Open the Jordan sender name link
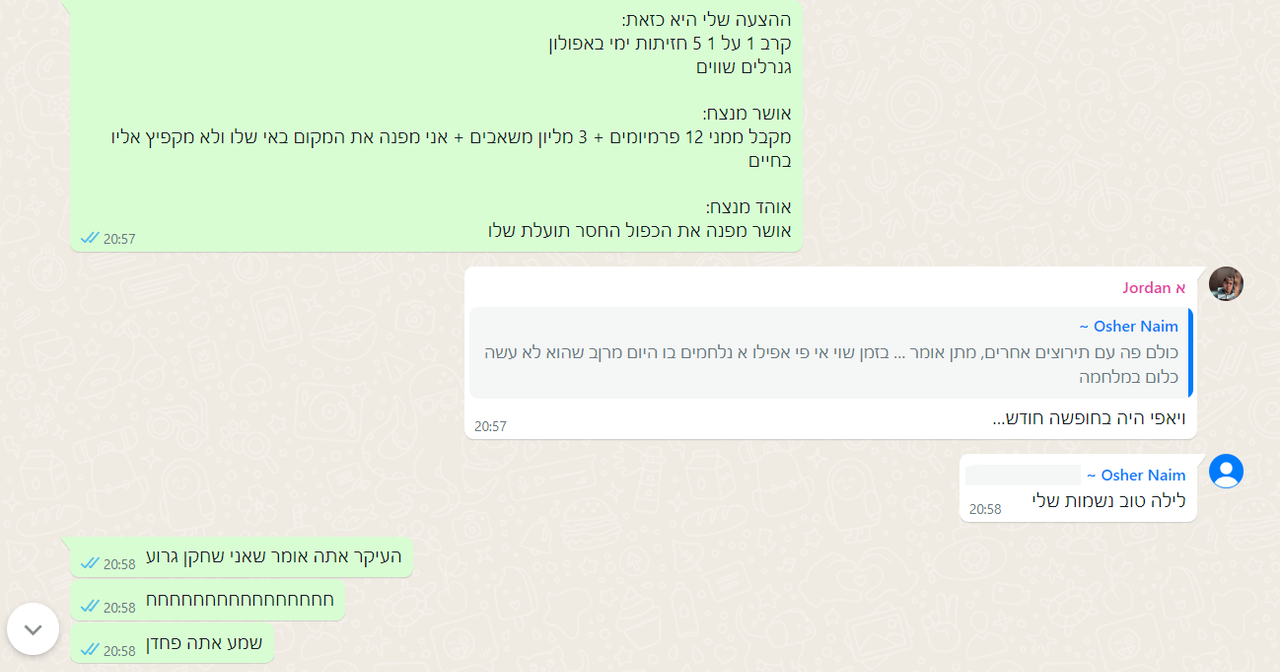Viewport: 1280px width, 672px height. point(1154,288)
